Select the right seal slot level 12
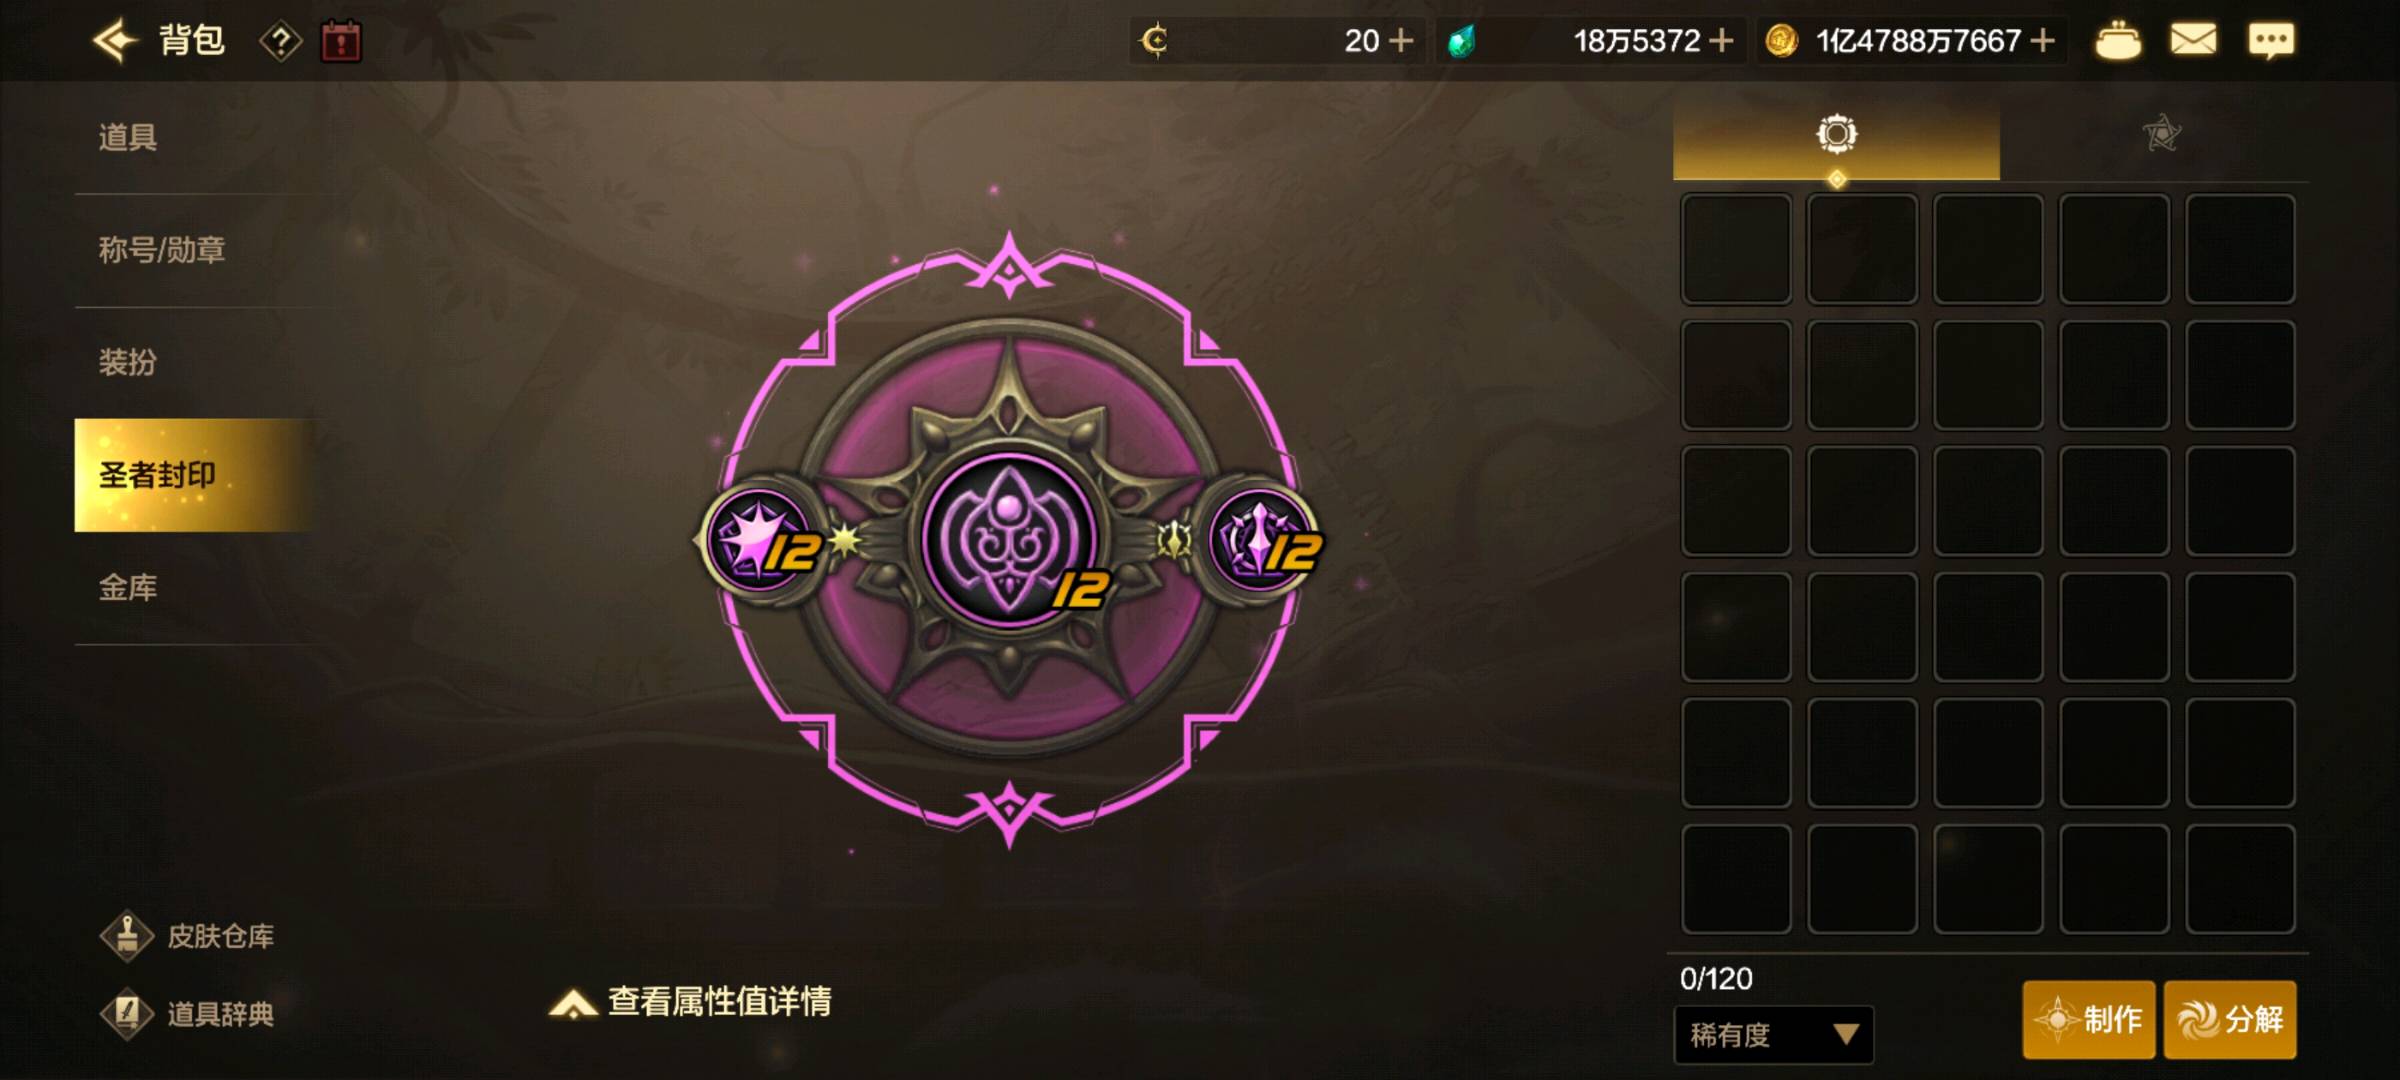The image size is (2400, 1080). click(x=1264, y=540)
